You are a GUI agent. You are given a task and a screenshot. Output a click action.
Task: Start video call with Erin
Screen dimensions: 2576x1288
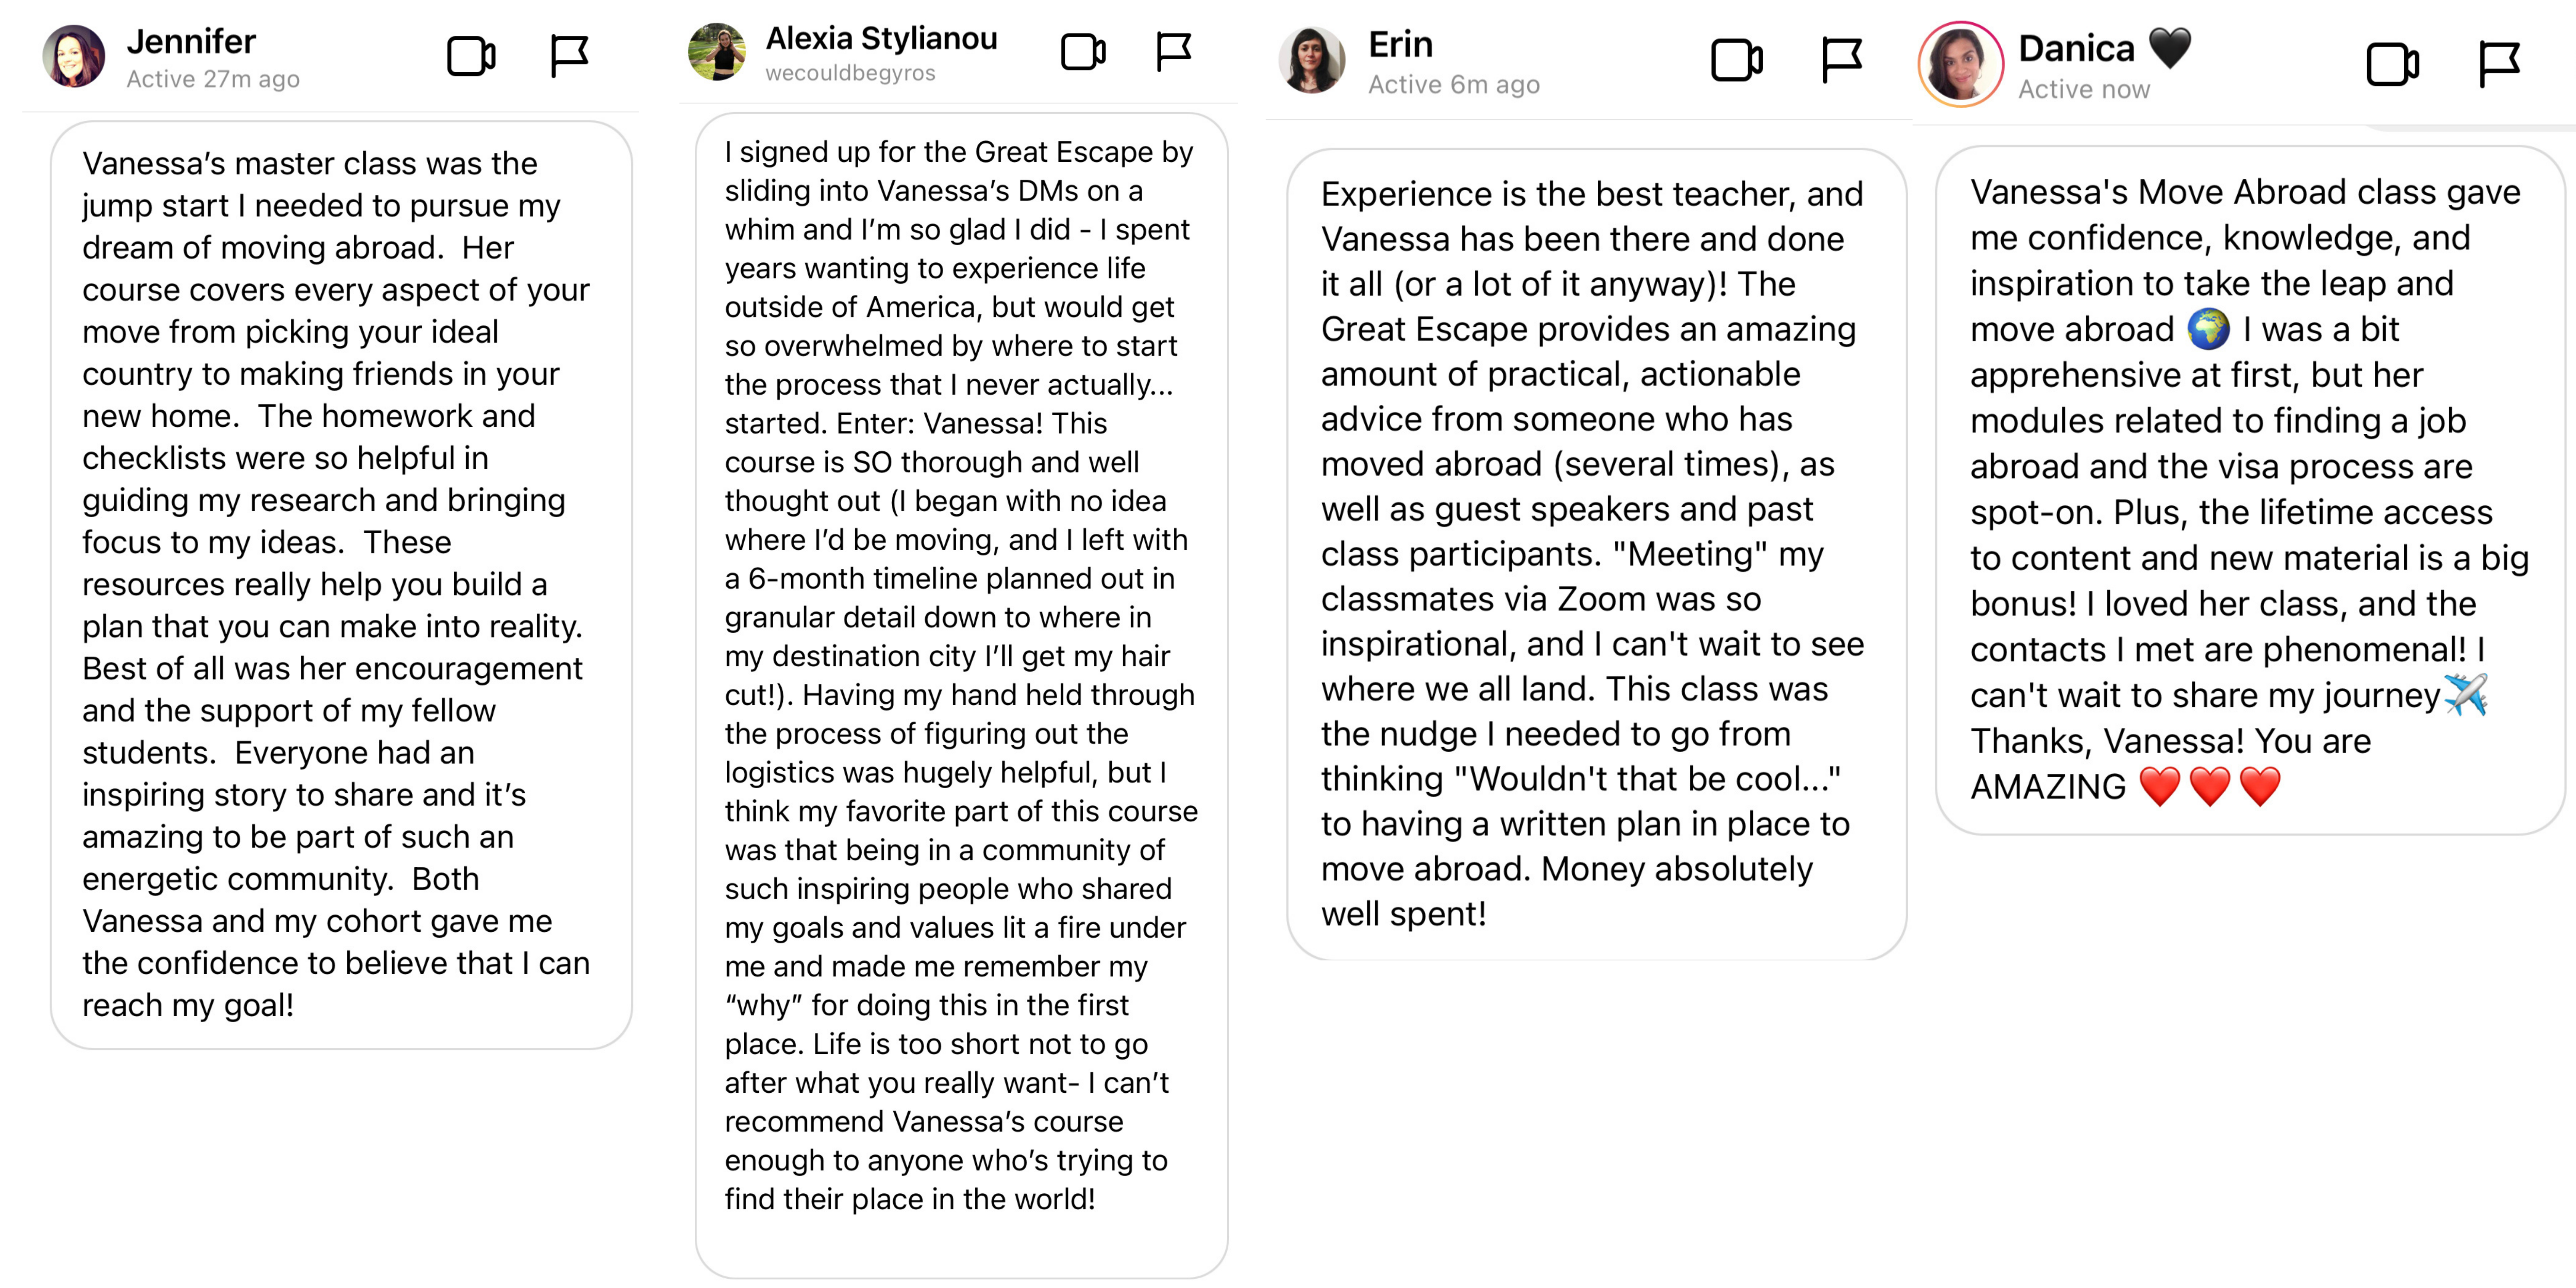[1737, 60]
